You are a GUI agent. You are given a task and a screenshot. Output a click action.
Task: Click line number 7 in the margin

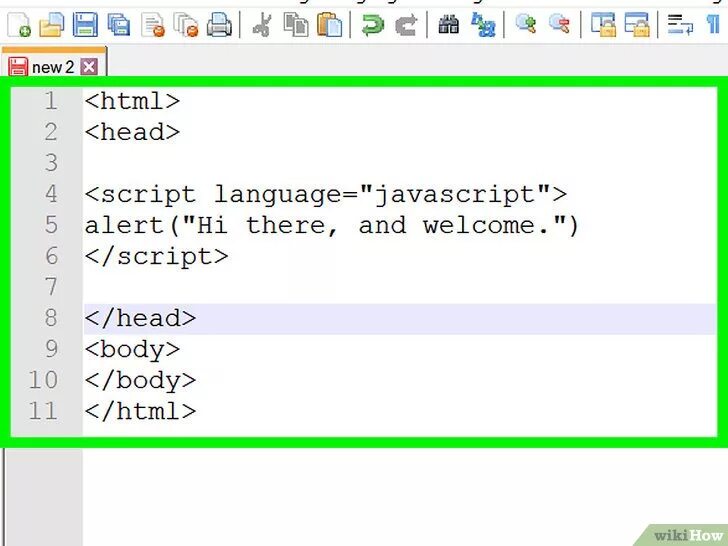(x=52, y=287)
